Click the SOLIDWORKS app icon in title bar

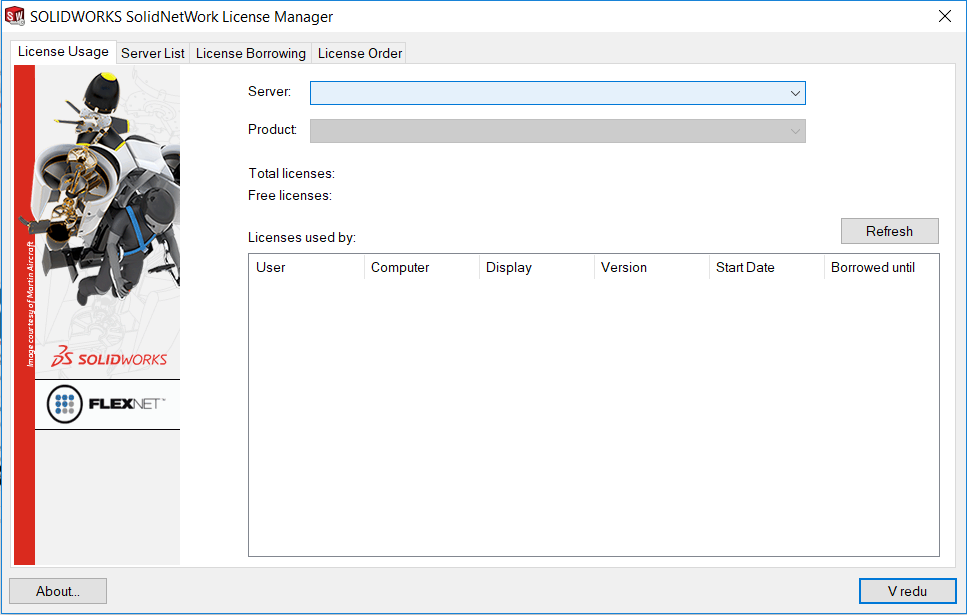click(x=15, y=17)
